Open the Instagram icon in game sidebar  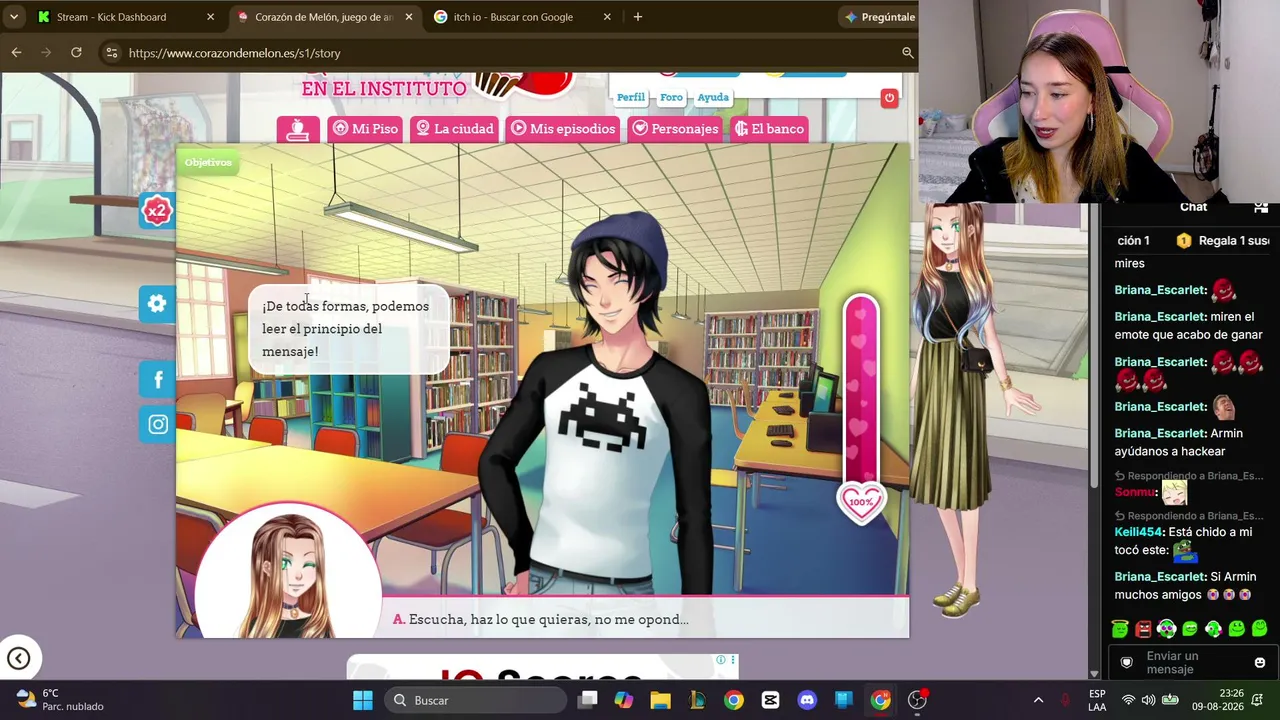coord(158,425)
